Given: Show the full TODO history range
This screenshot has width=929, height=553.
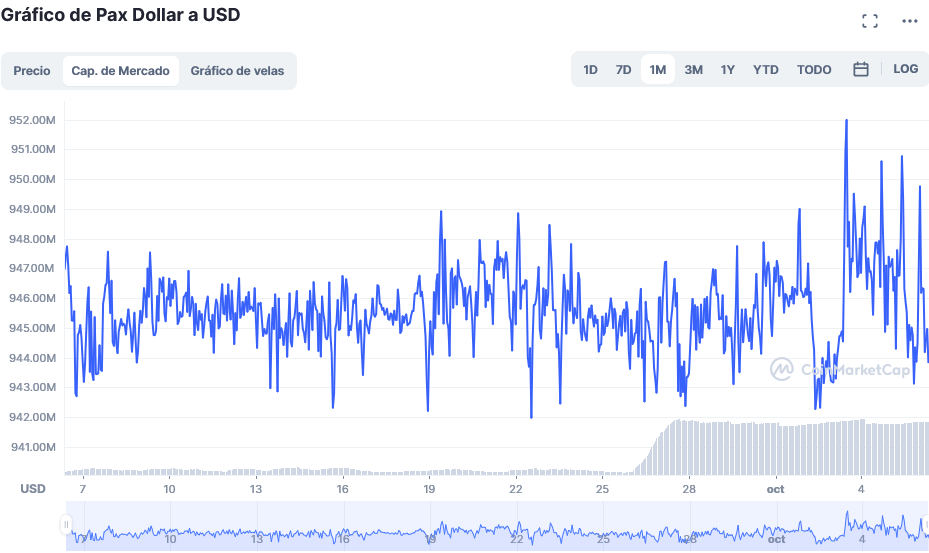Looking at the screenshot, I should click(x=814, y=70).
